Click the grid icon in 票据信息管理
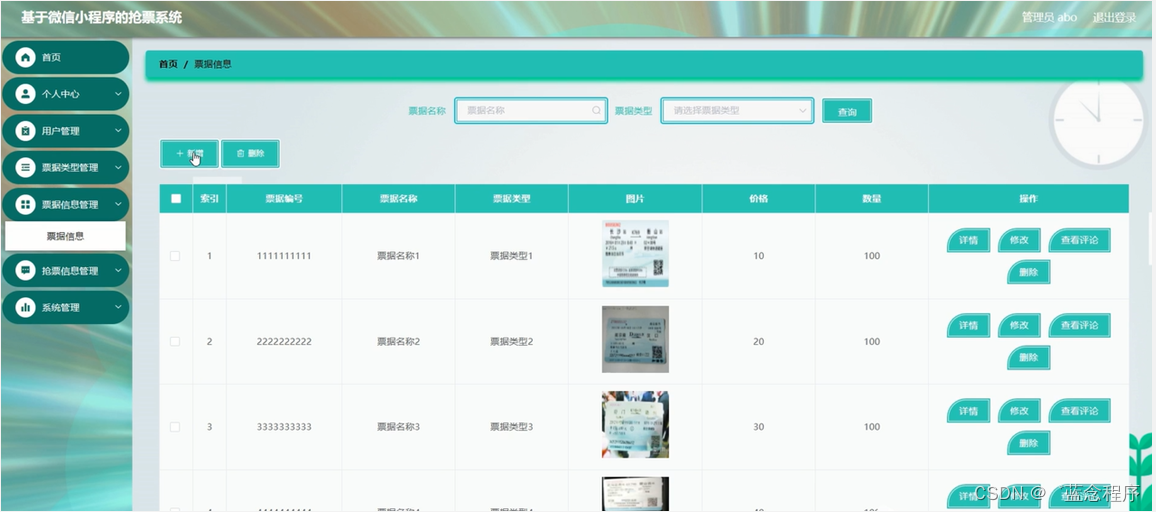Image resolution: width=1156 pixels, height=512 pixels. click(26, 204)
